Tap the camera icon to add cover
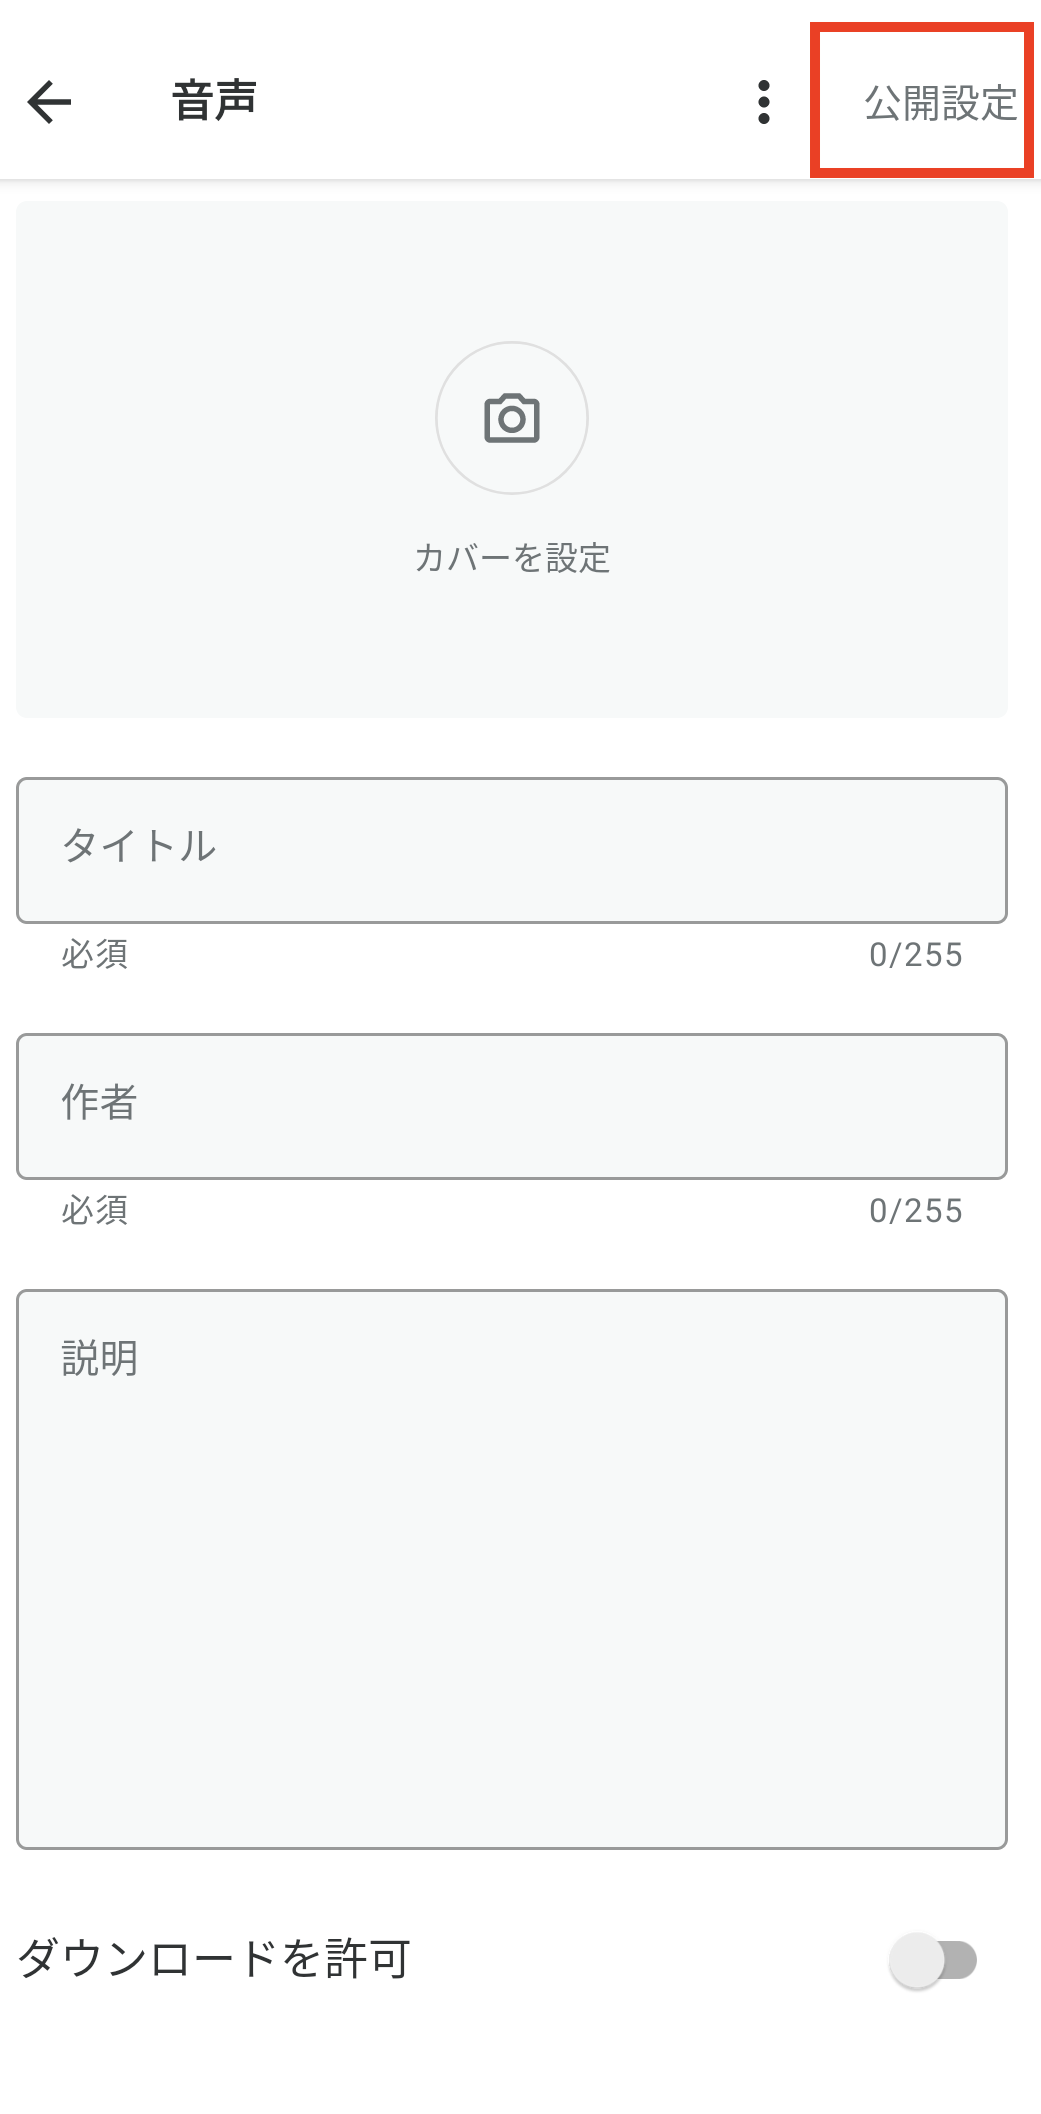Screen dimensions: 1041x2114 (x=512, y=418)
